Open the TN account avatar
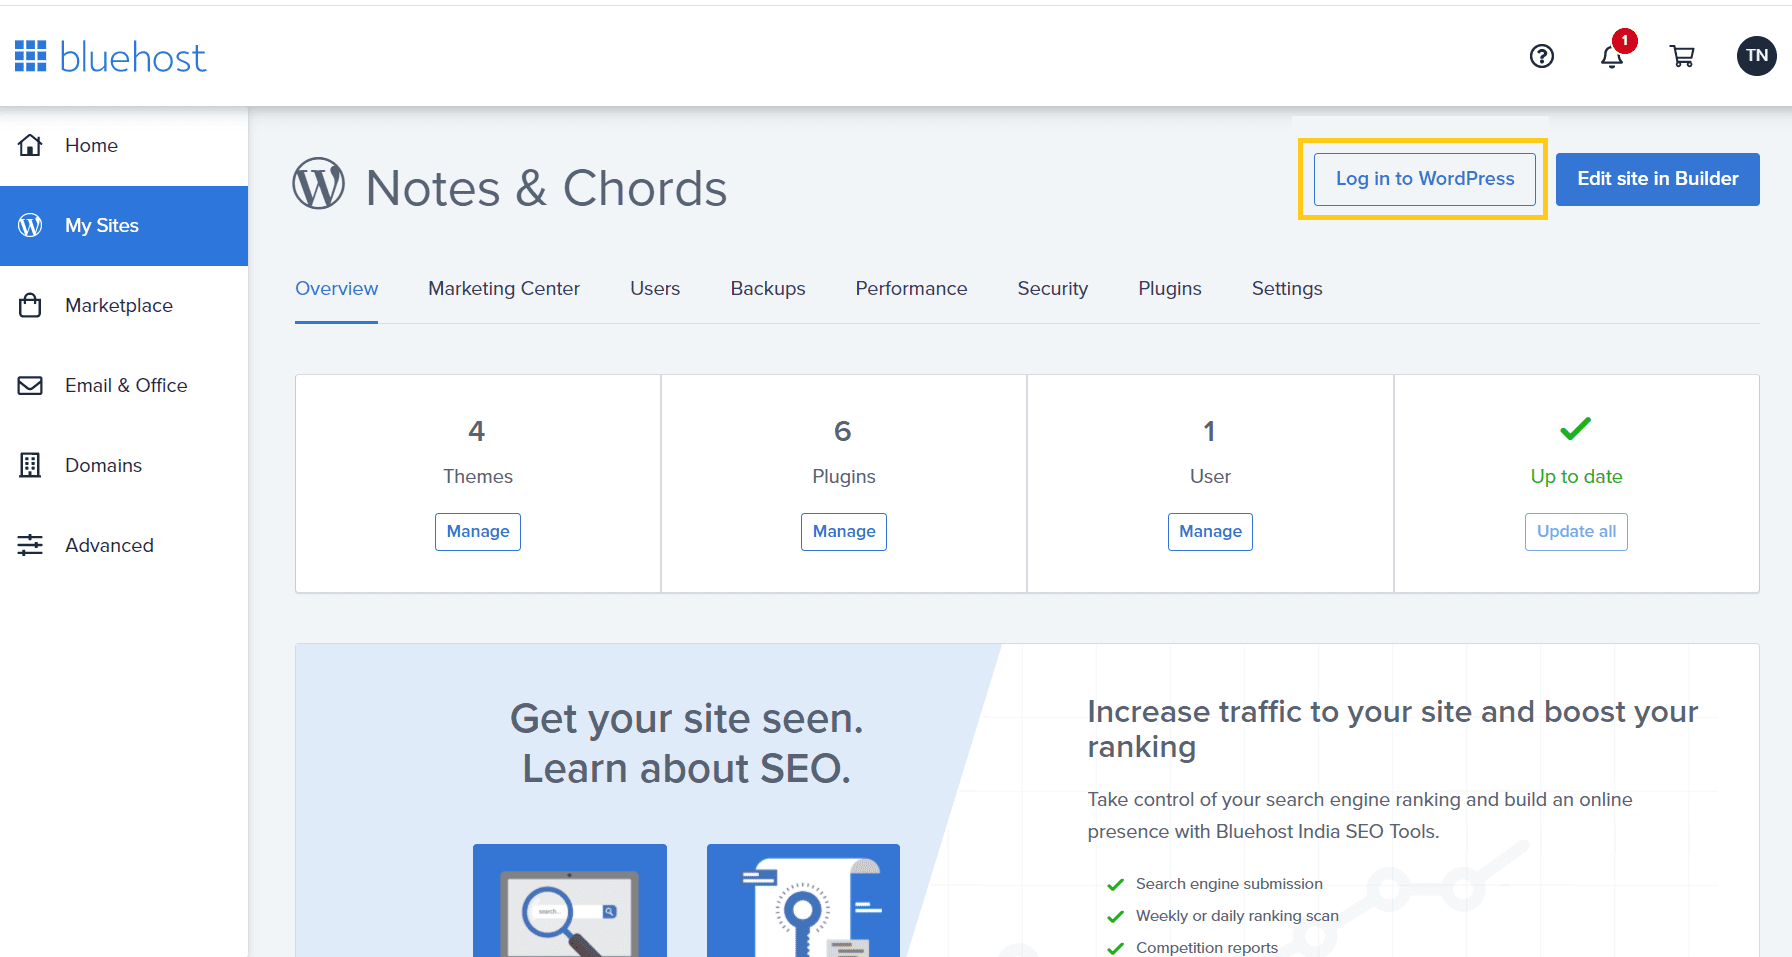This screenshot has width=1792, height=957. pos(1757,56)
